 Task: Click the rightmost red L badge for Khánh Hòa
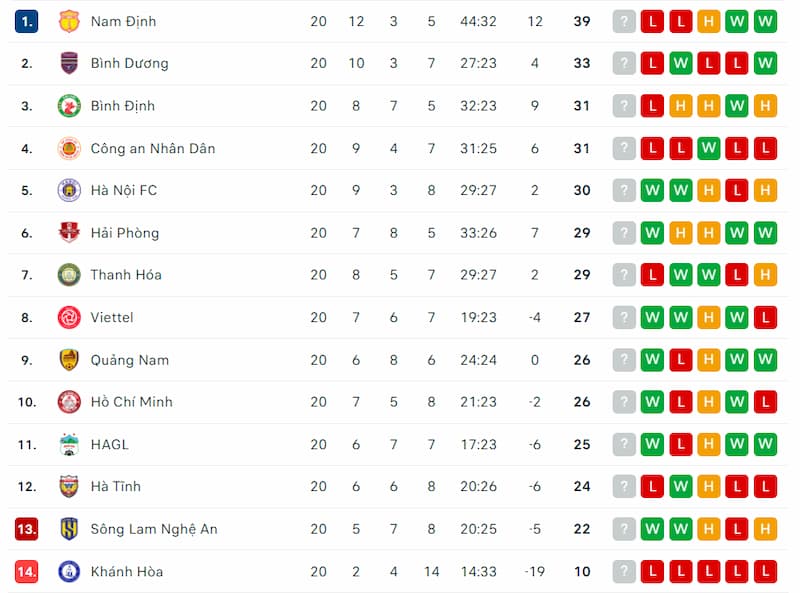(766, 571)
